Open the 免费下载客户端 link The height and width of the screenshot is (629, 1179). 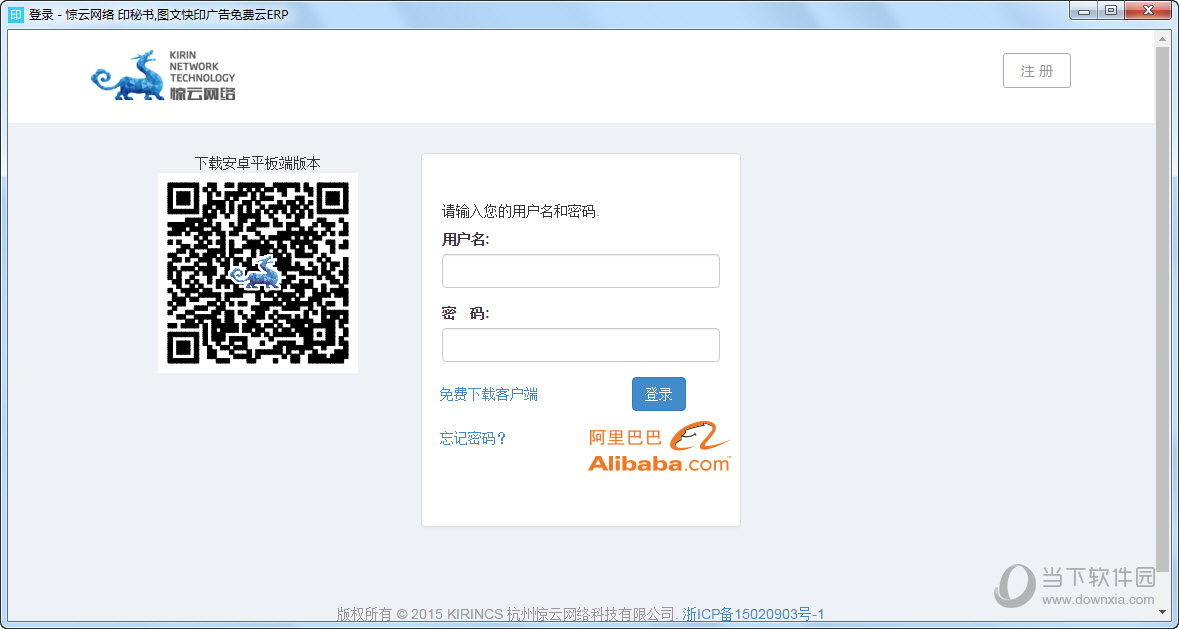click(489, 395)
